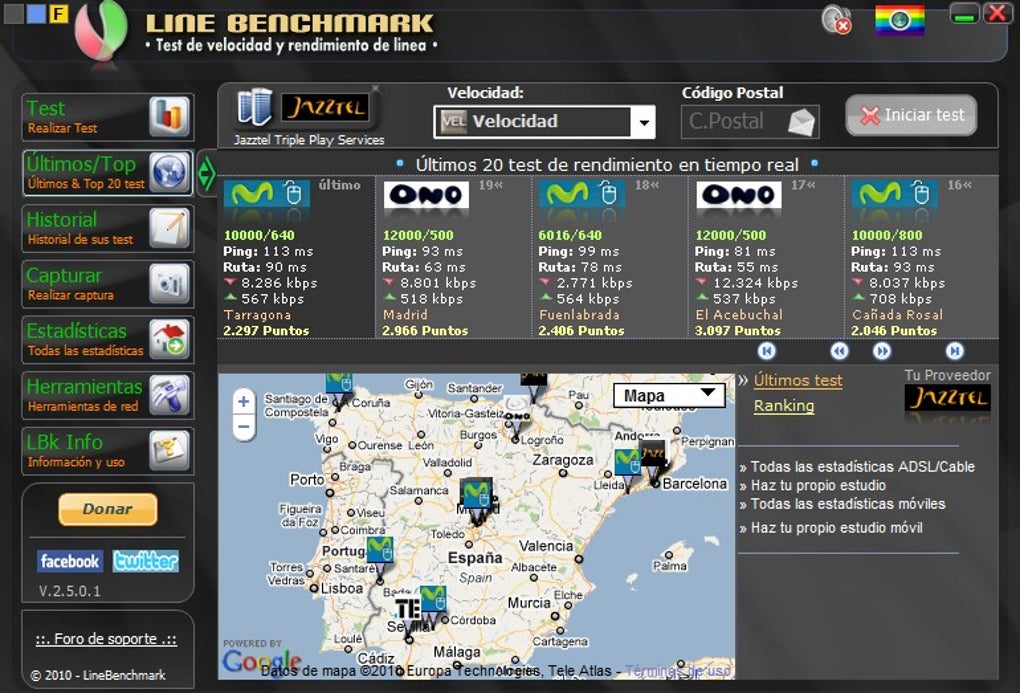Click the green collapse arrows next to sidebar
The height and width of the screenshot is (693, 1020).
point(206,173)
